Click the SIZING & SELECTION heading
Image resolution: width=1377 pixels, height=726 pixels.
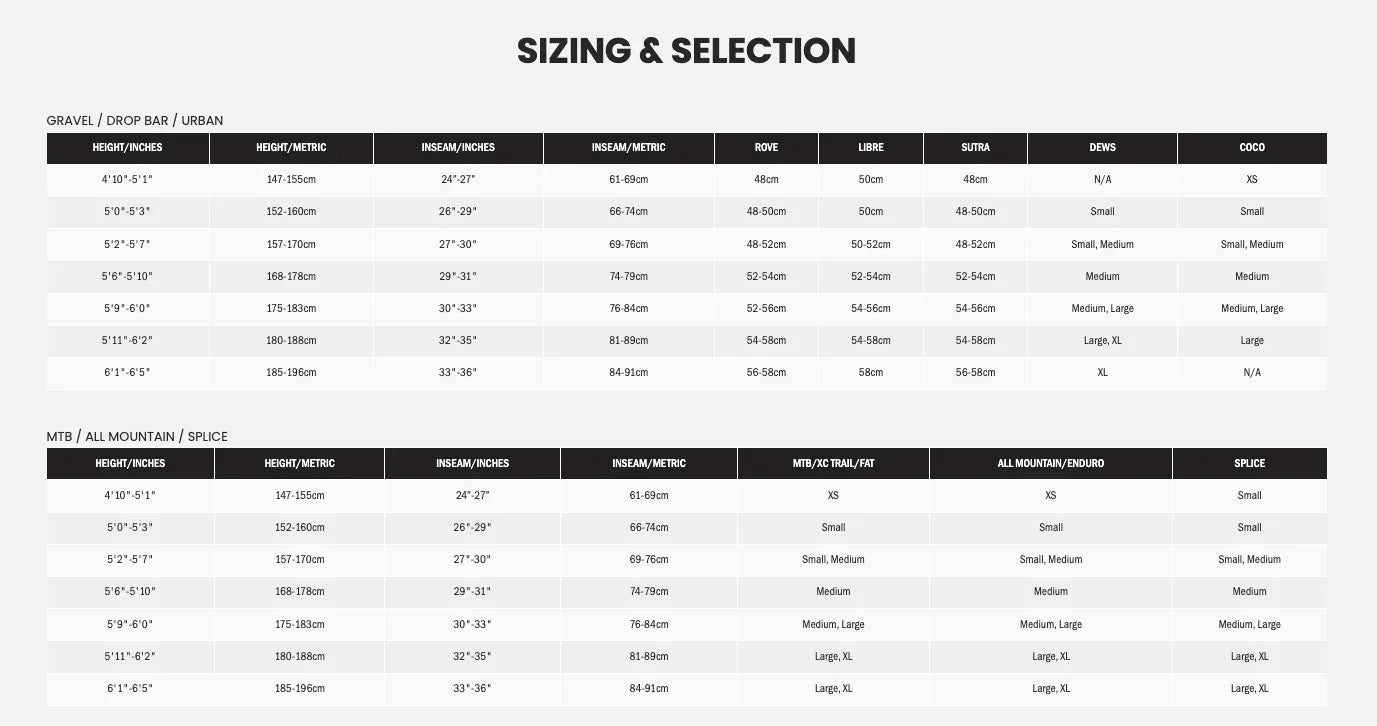click(x=686, y=50)
